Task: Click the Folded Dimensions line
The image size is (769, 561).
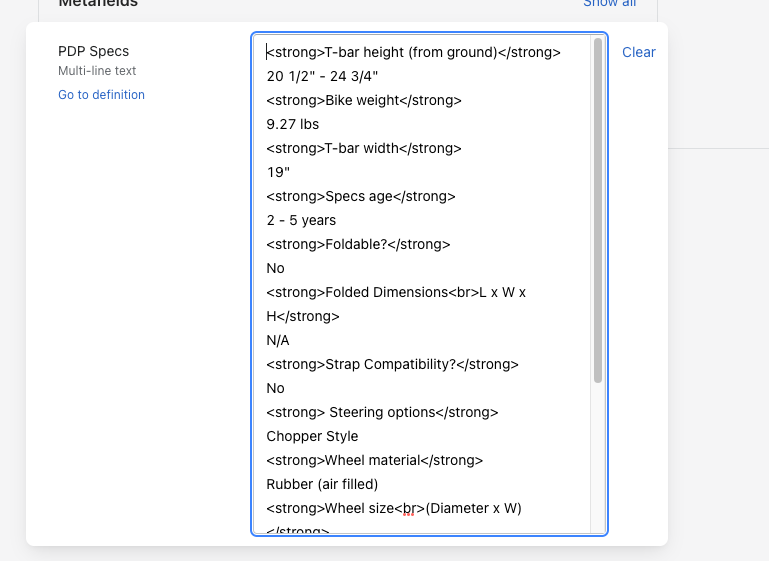Action: pos(396,292)
